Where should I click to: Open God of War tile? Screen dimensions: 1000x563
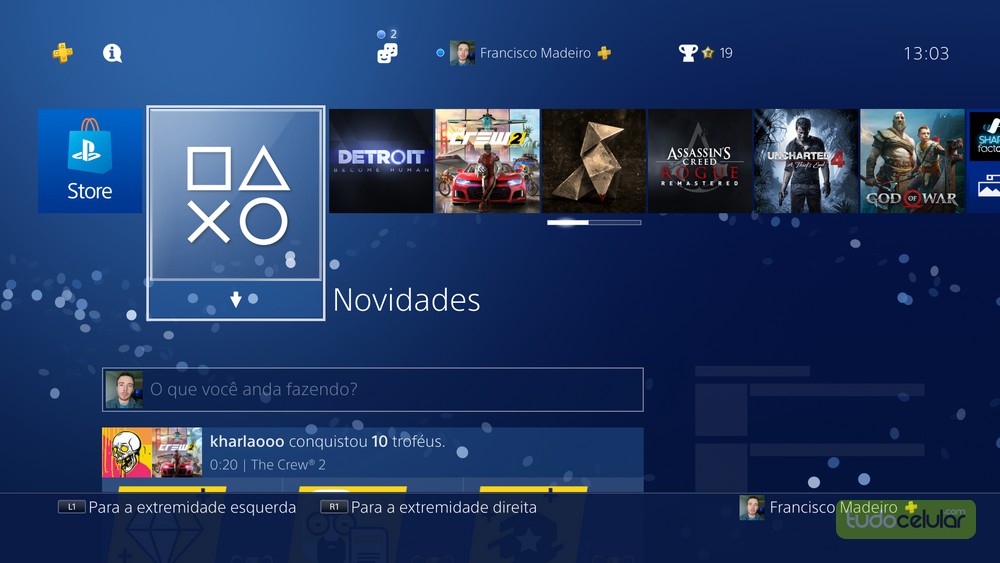pyautogui.click(x=912, y=161)
